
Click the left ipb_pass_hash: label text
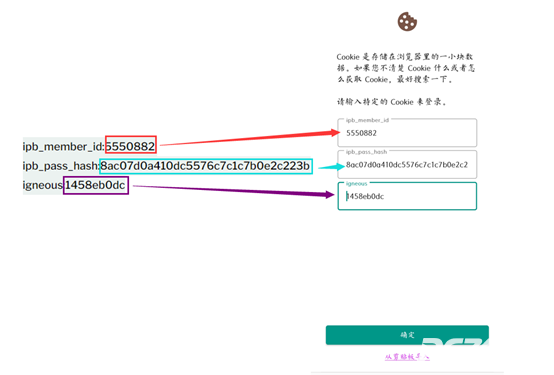[61, 166]
